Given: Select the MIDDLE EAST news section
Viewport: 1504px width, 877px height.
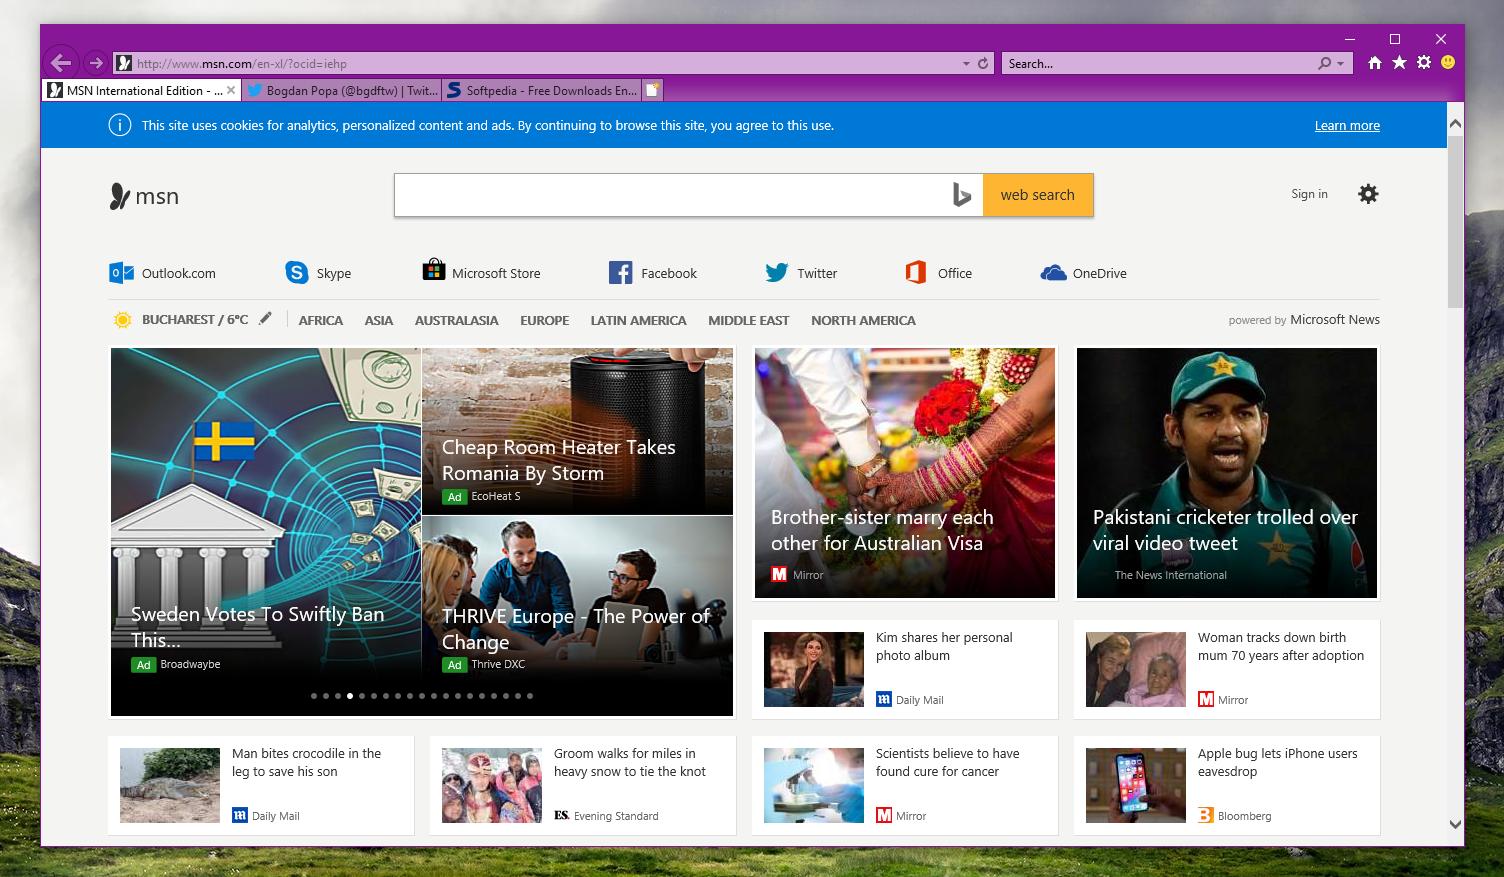Looking at the screenshot, I should (749, 321).
